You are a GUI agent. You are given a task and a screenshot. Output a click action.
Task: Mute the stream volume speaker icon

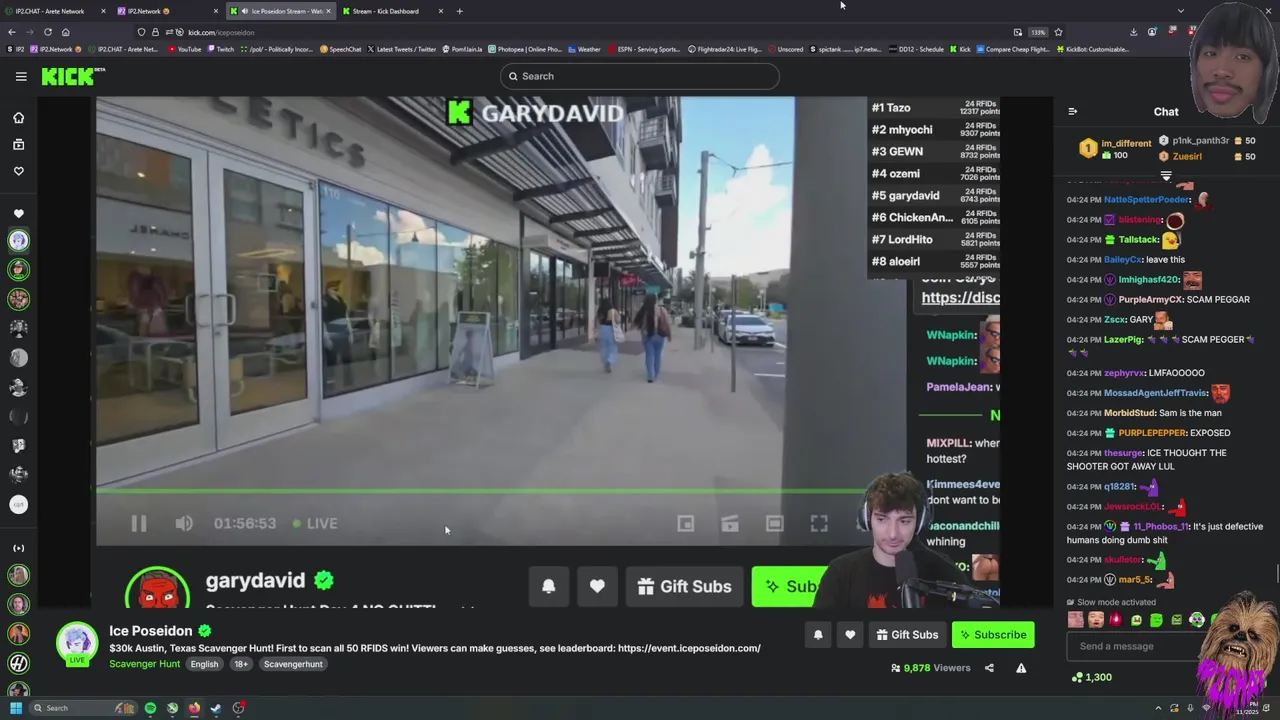184,523
